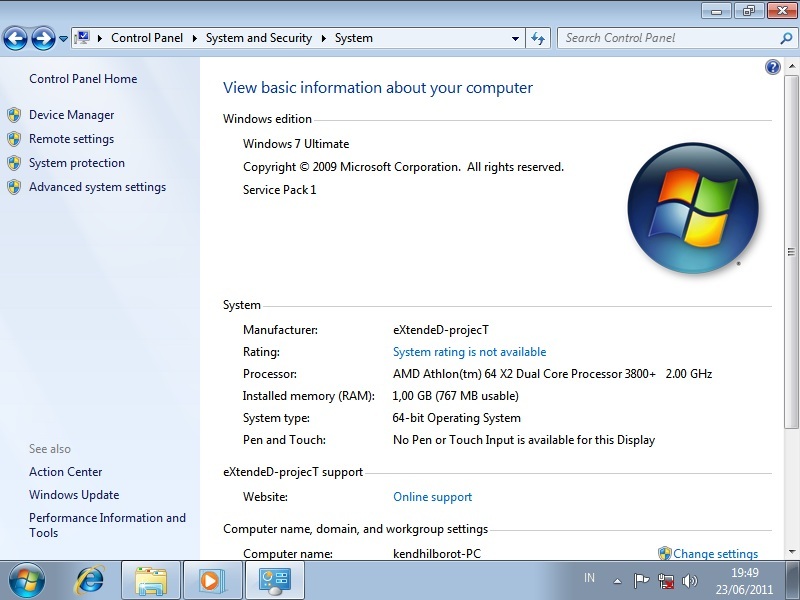This screenshot has height=600, width=800.
Task: Click the shield icon beside System protection
Action: 14,163
